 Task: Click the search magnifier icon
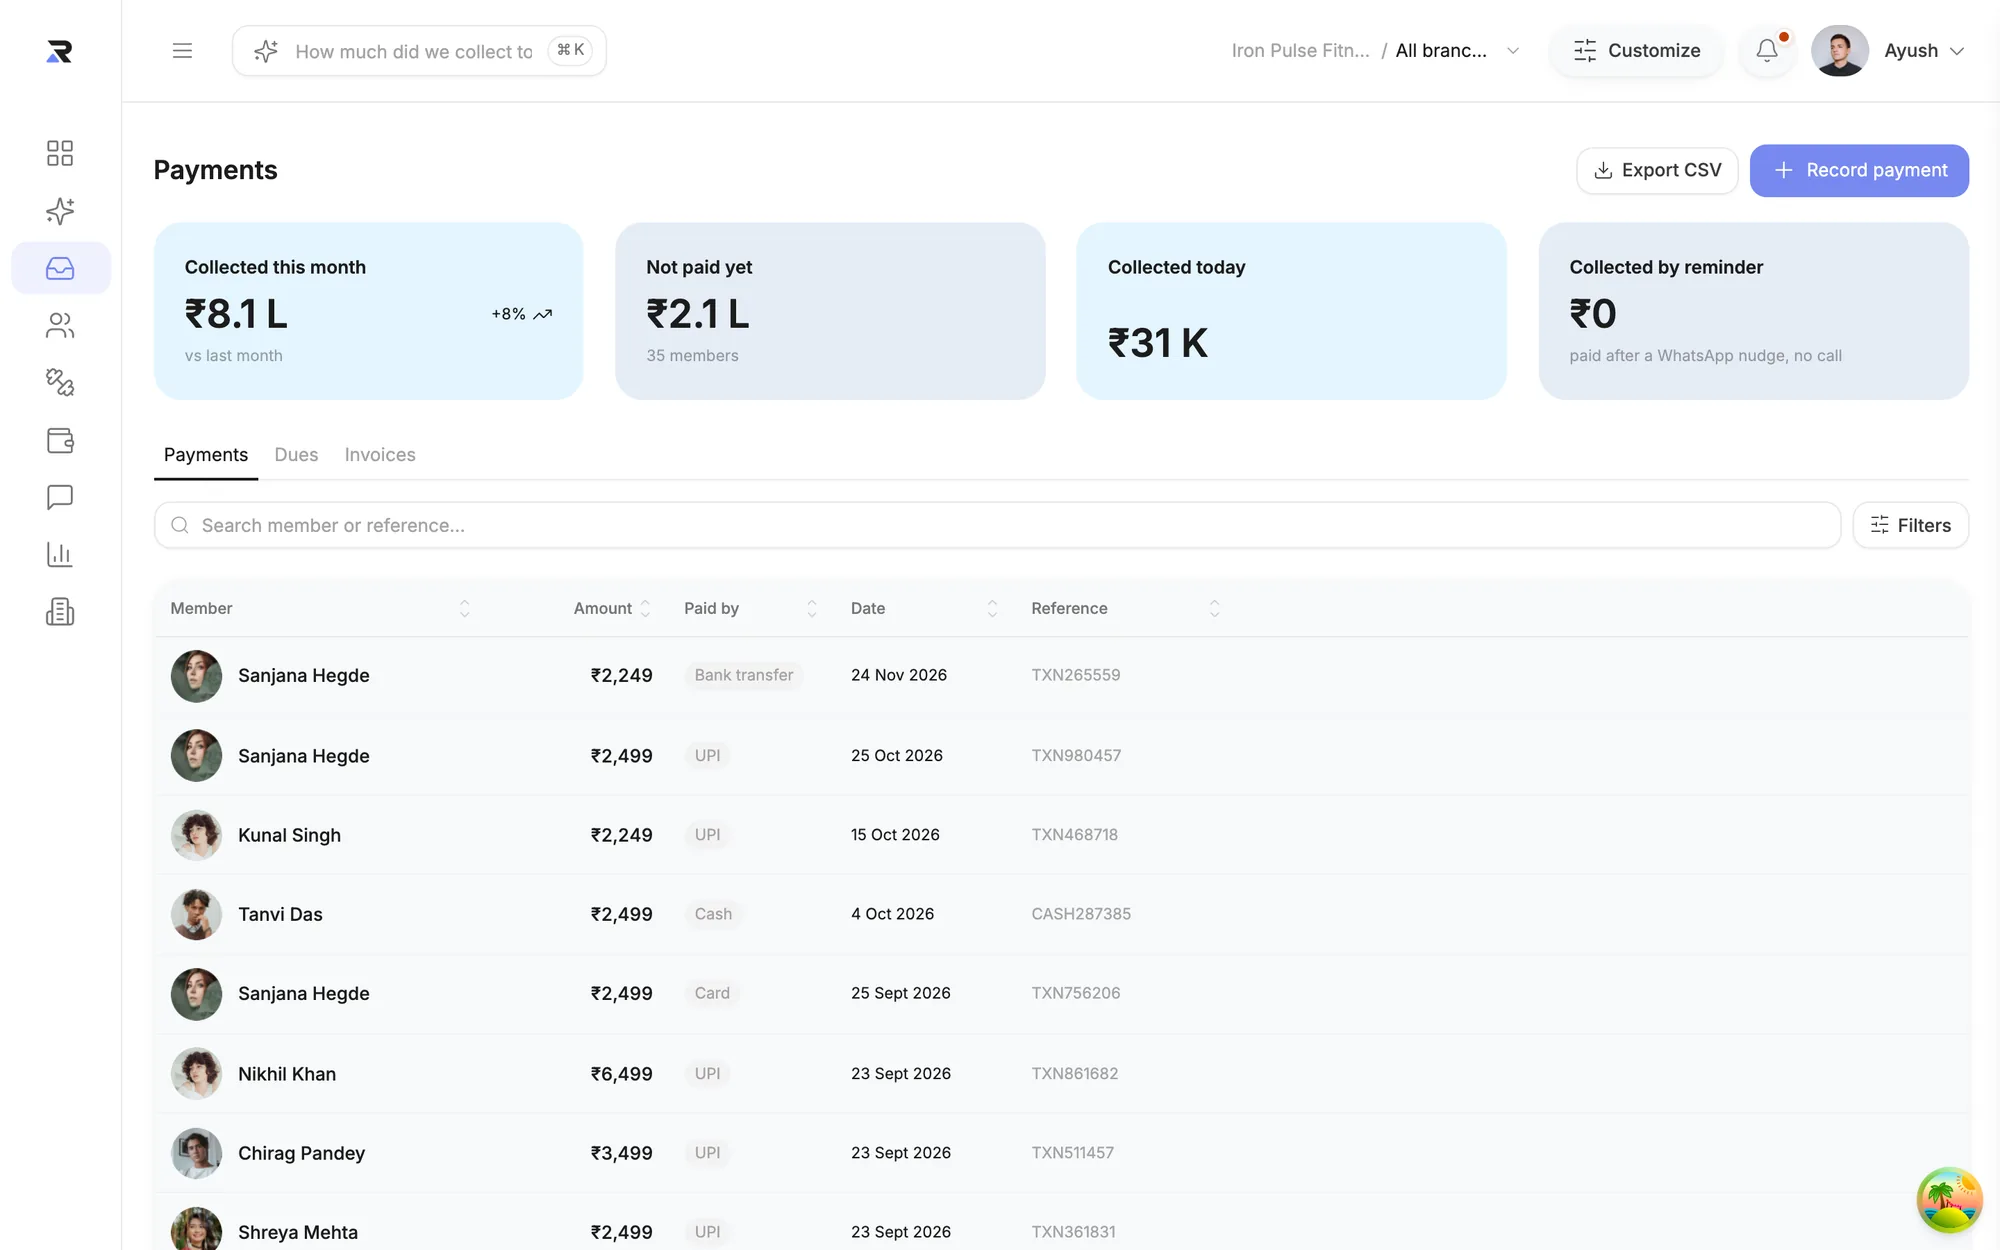click(180, 525)
